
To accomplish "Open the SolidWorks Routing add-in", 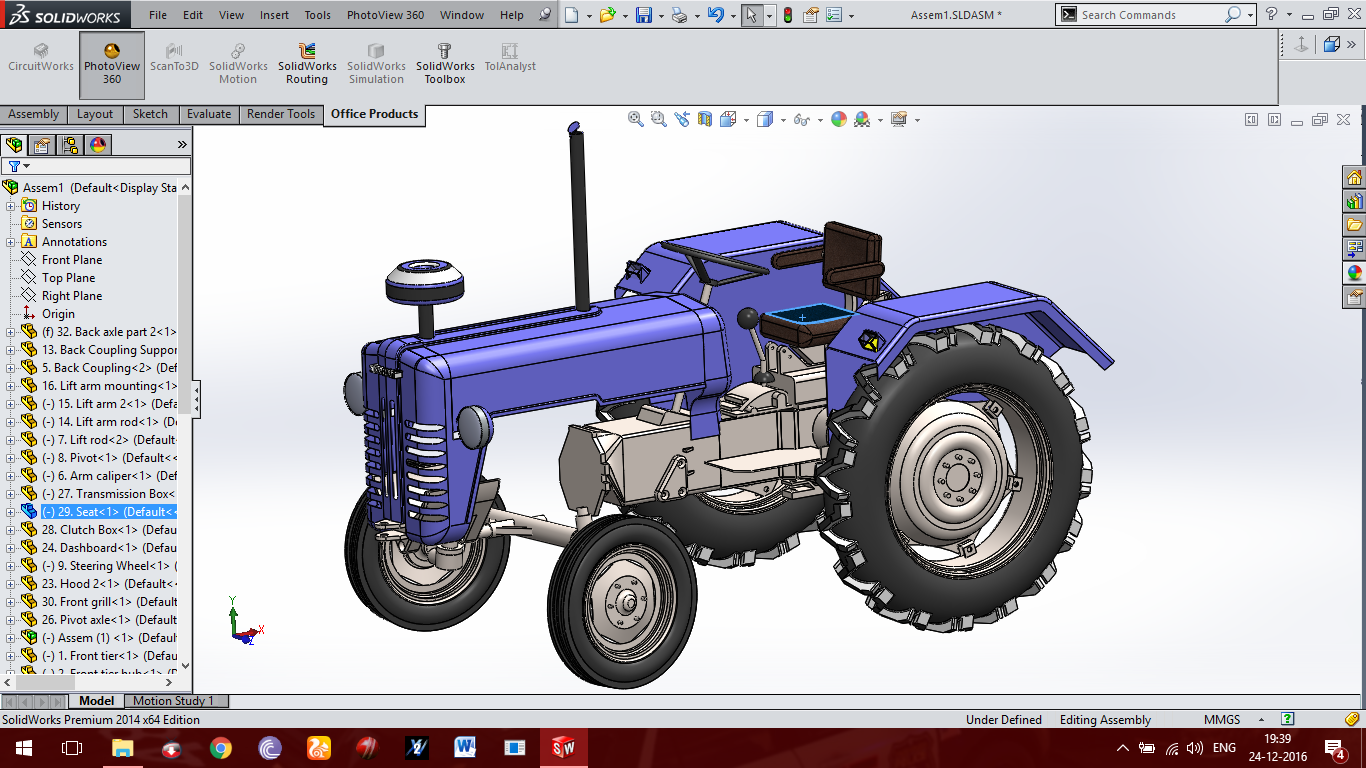I will pos(307,64).
